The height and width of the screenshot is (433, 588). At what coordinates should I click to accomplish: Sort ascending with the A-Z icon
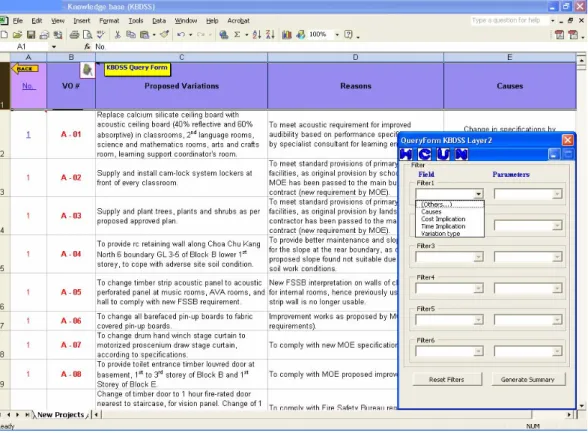pyautogui.click(x=256, y=35)
